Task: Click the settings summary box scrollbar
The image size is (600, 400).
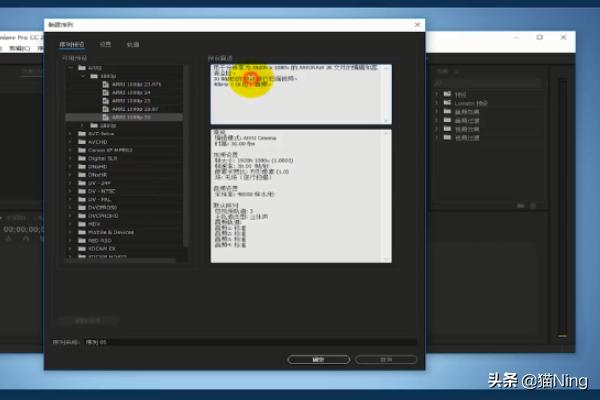Action: (x=386, y=196)
